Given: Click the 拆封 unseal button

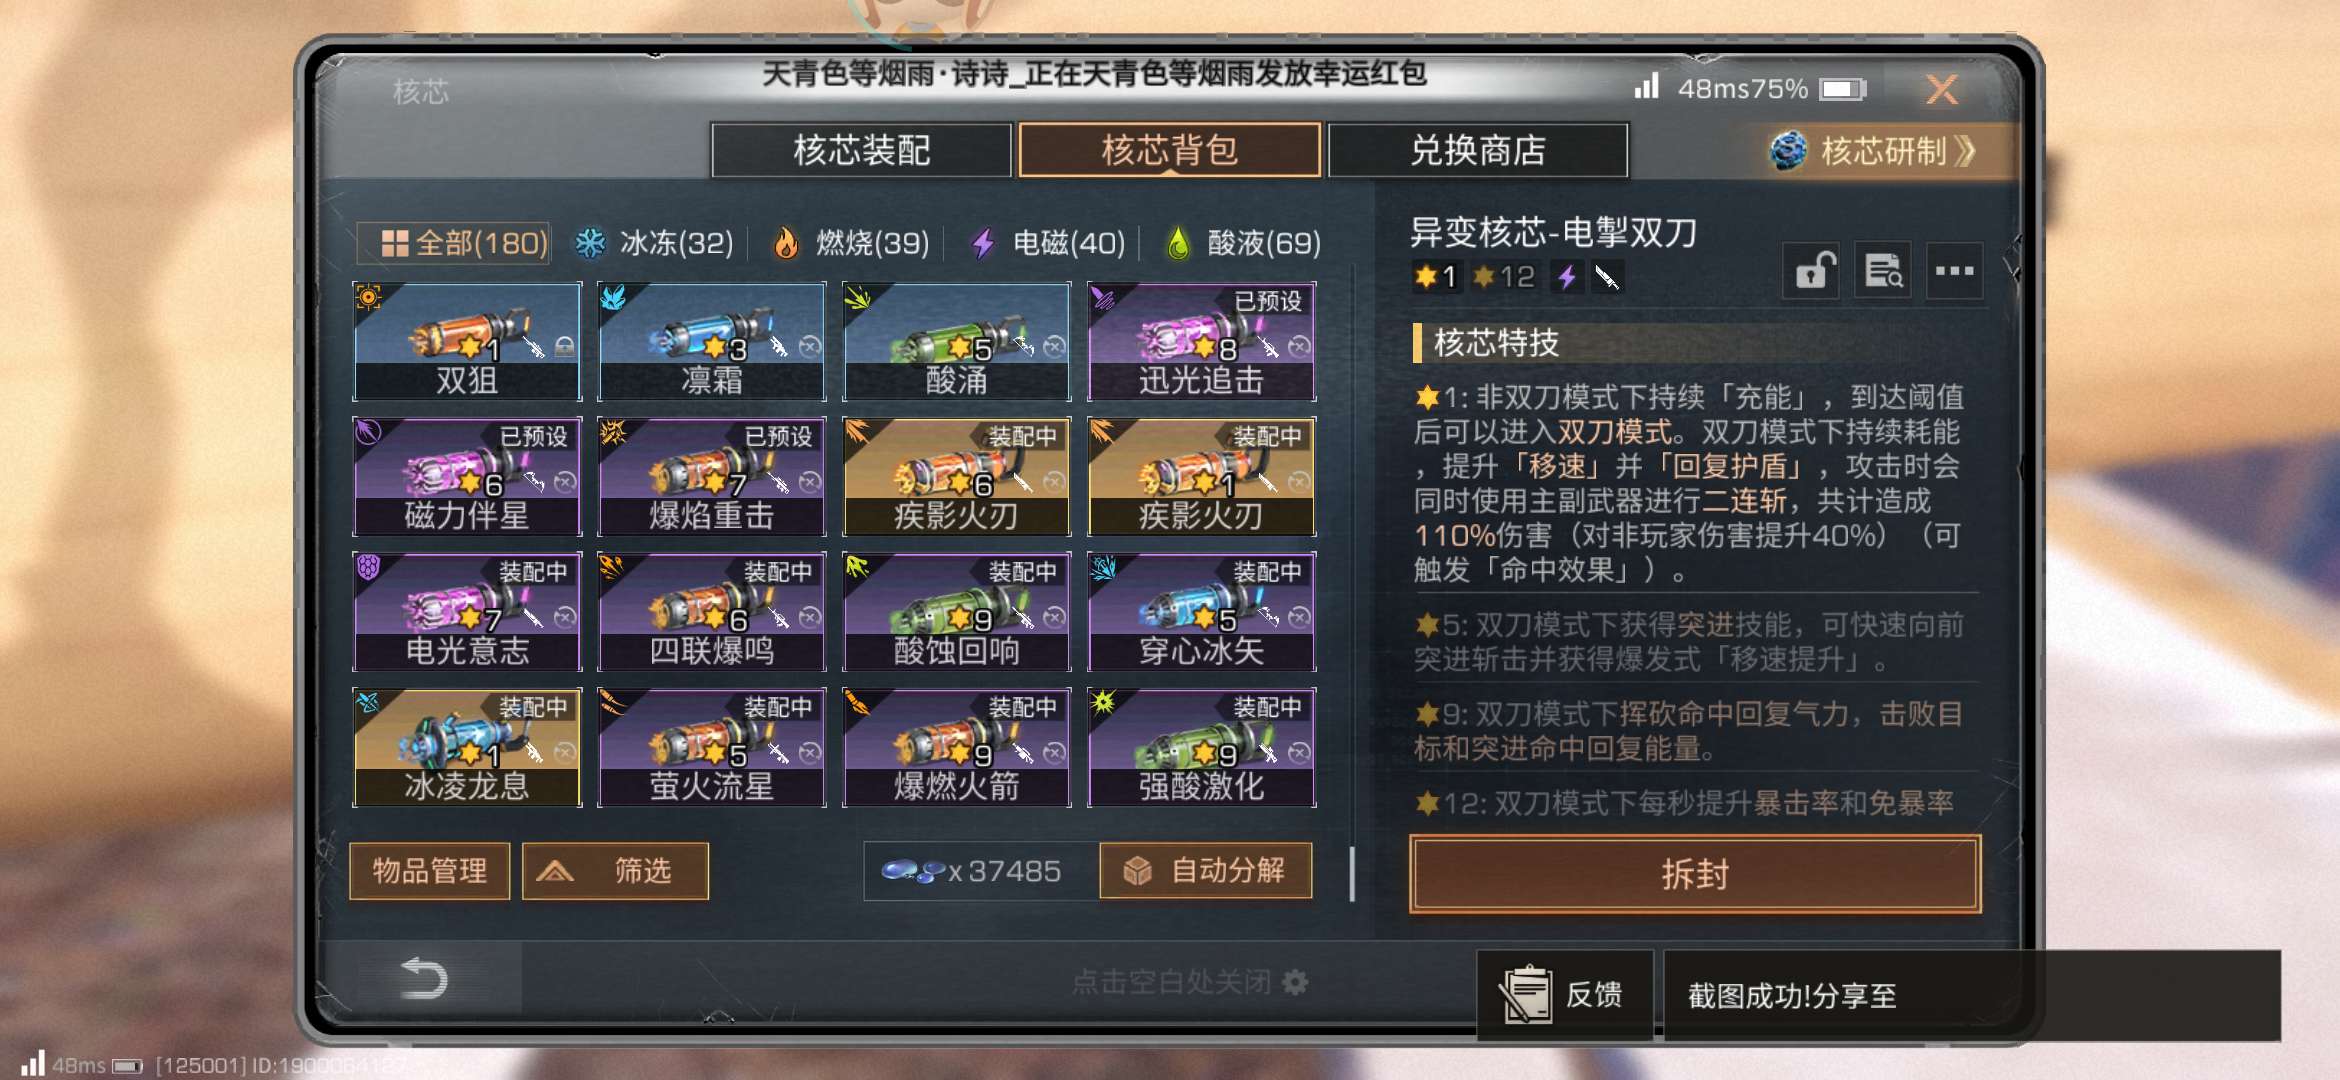Looking at the screenshot, I should tap(1695, 874).
